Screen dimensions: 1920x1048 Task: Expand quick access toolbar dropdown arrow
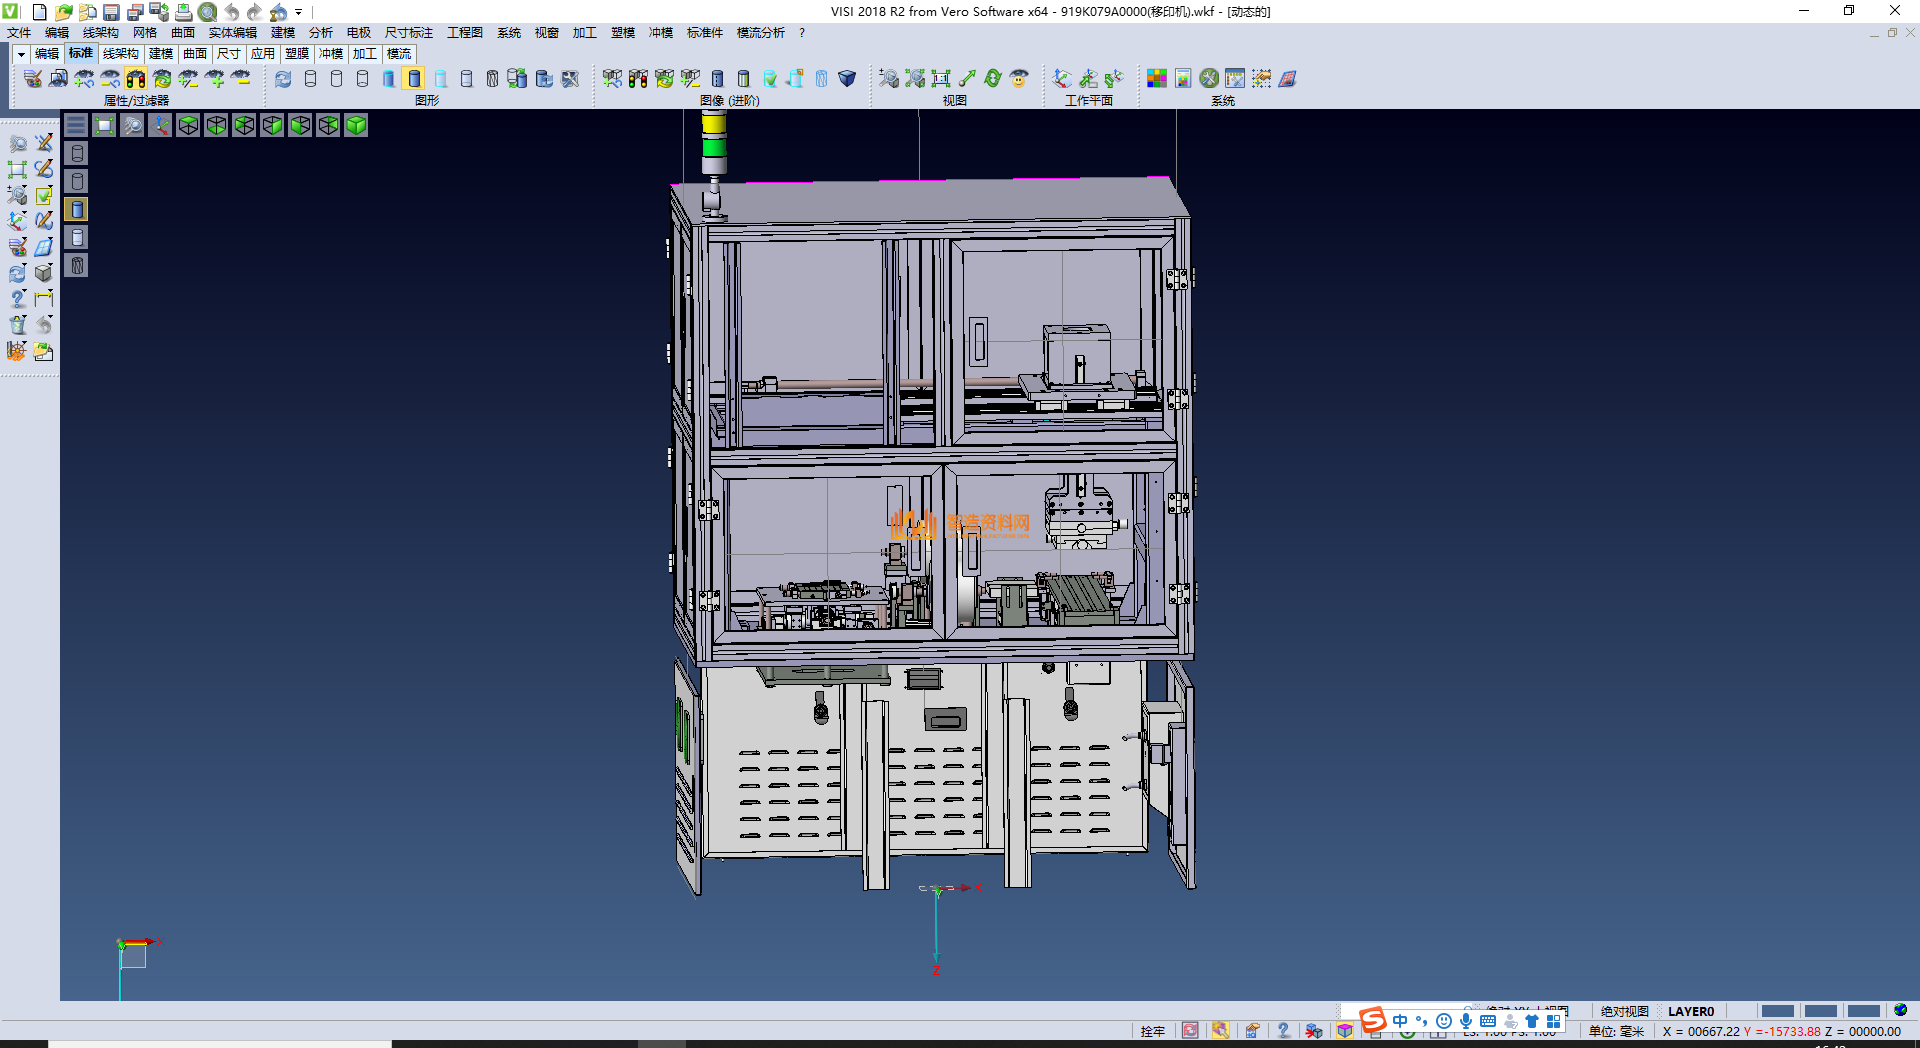298,12
